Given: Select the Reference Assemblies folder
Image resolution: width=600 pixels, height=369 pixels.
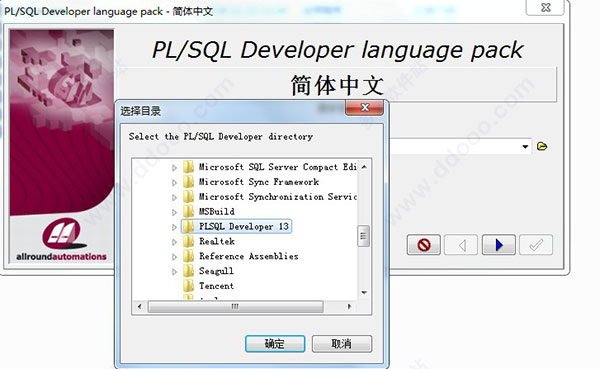Looking at the screenshot, I should [x=248, y=256].
